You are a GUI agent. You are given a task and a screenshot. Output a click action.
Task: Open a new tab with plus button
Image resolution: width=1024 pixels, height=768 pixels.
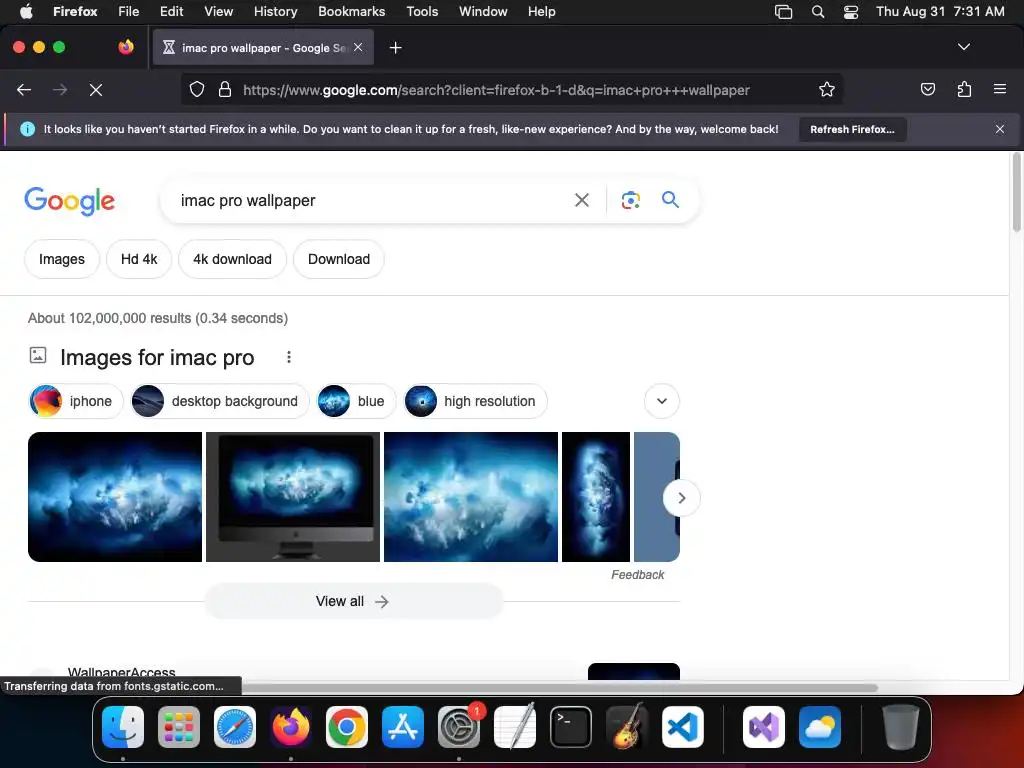click(x=395, y=48)
